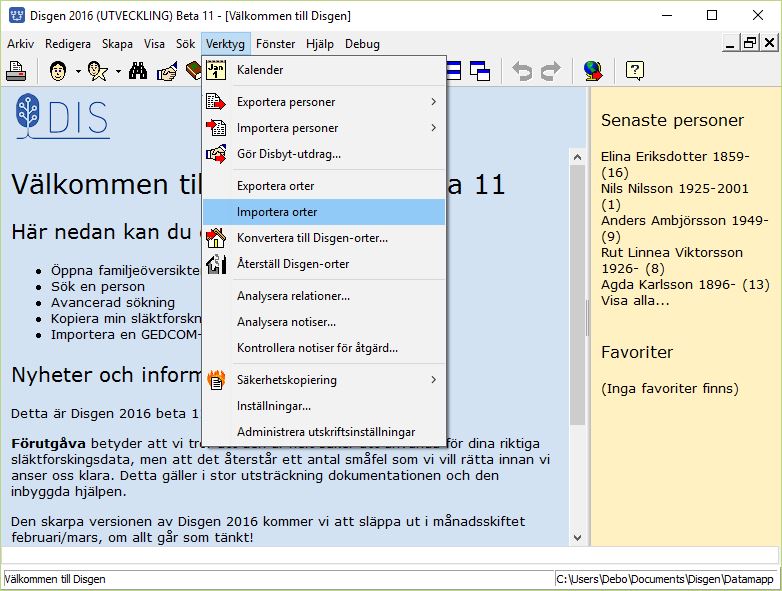Select Gör Disbyt-utdrag menu entry

tap(324, 154)
